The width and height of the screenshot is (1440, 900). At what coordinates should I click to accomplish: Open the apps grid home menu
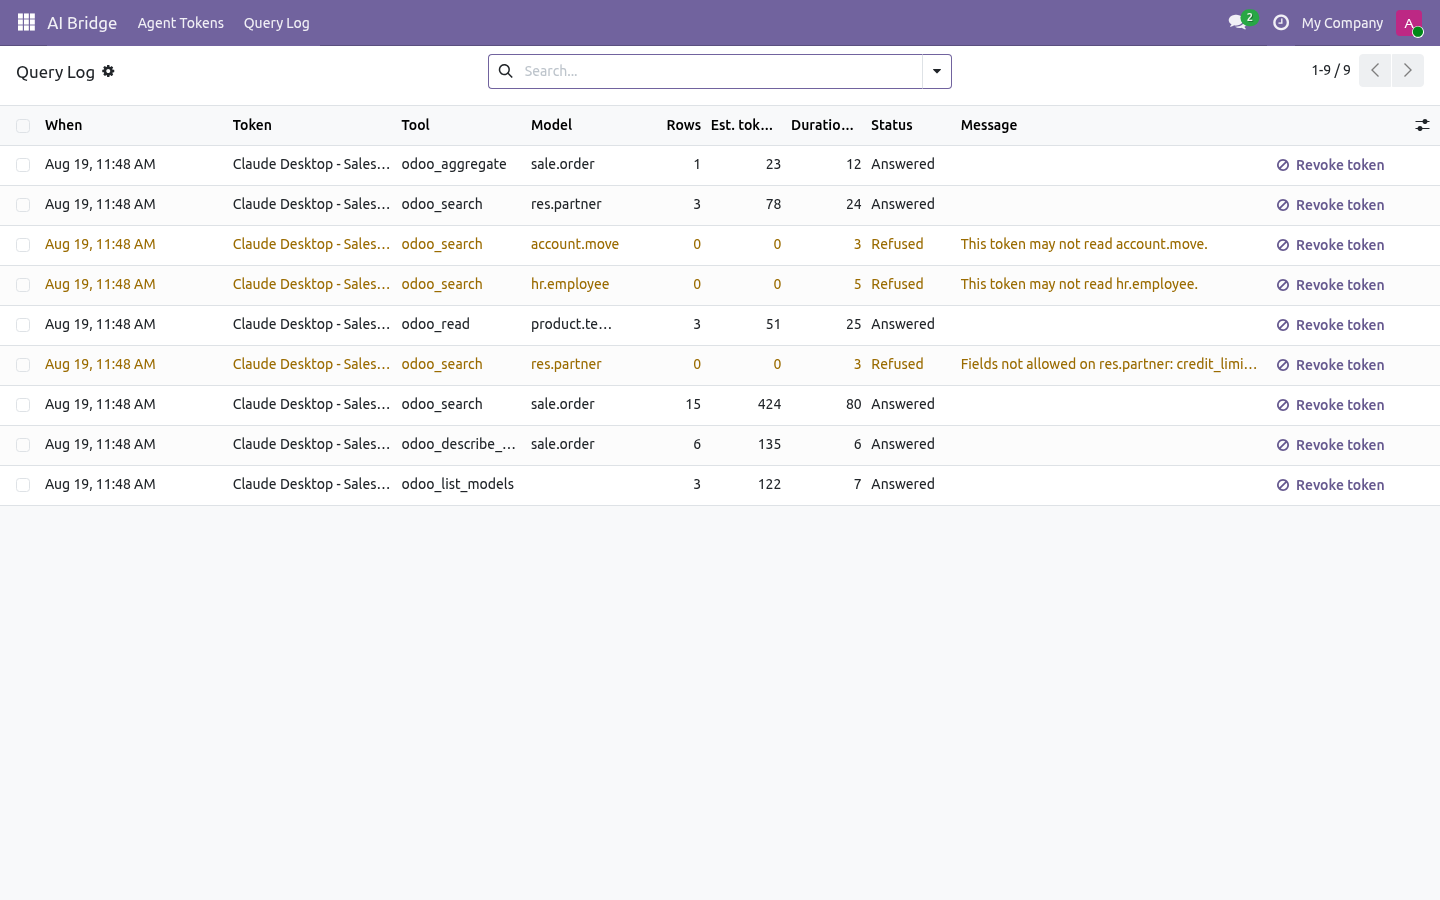tap(26, 22)
